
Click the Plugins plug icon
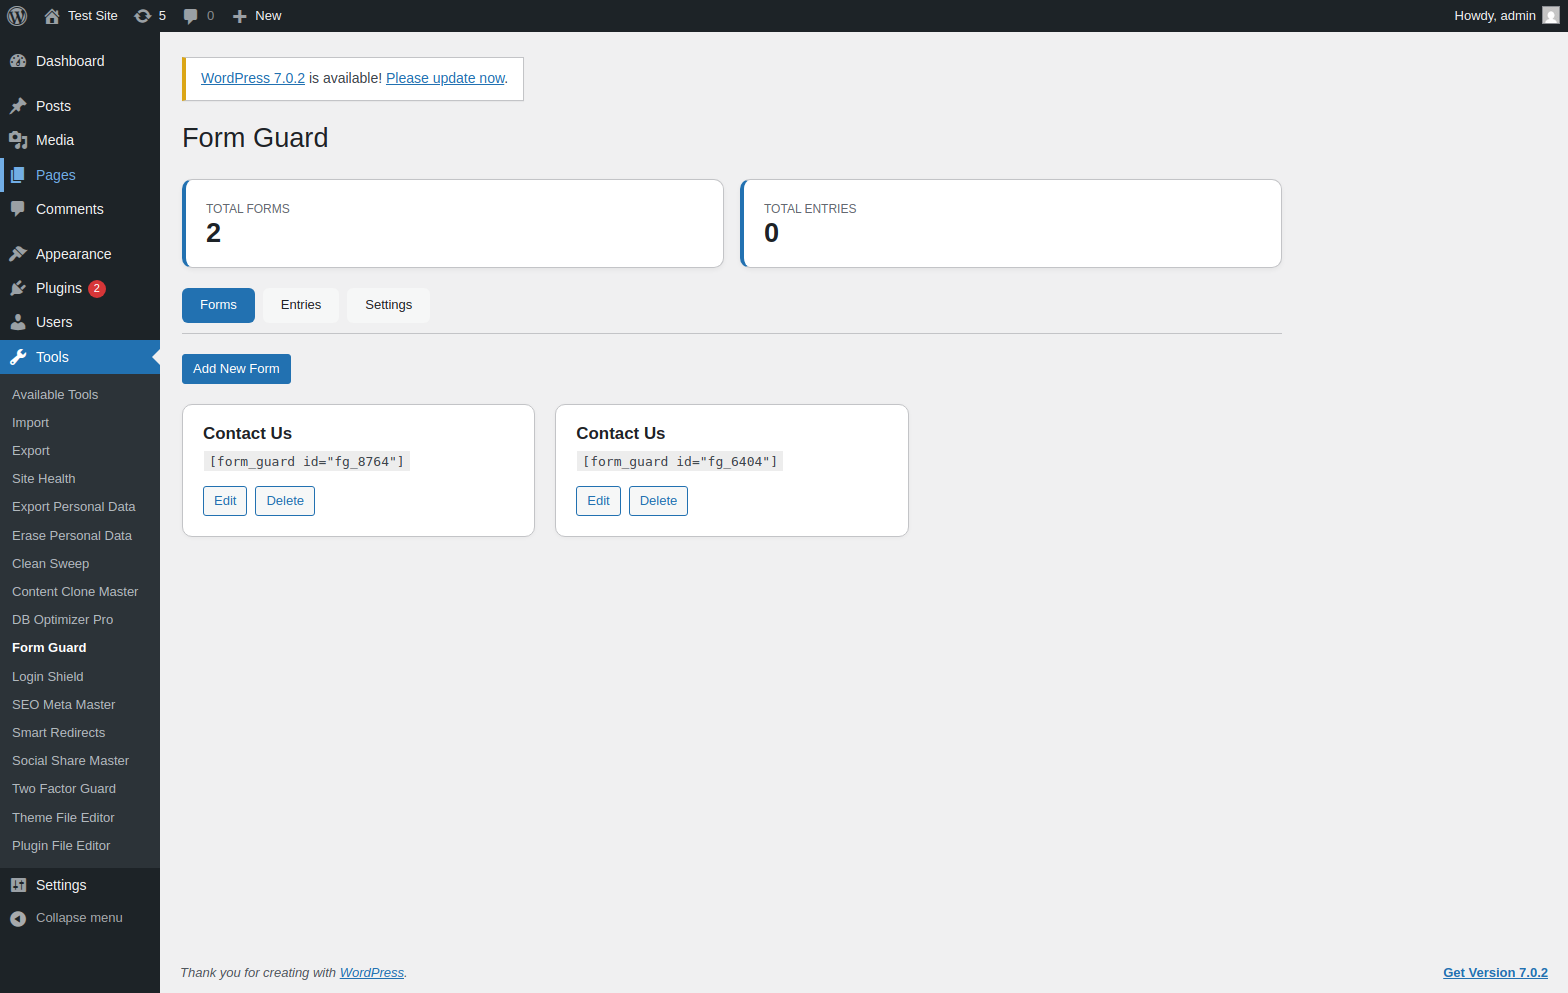pyautogui.click(x=18, y=288)
